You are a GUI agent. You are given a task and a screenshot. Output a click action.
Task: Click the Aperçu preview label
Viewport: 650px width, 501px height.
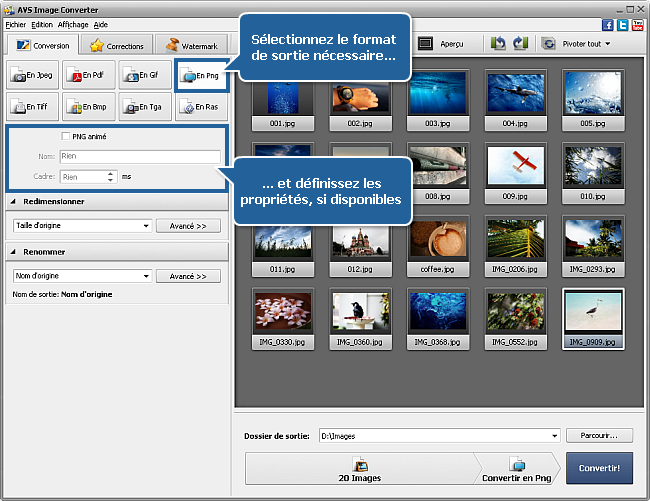point(452,44)
